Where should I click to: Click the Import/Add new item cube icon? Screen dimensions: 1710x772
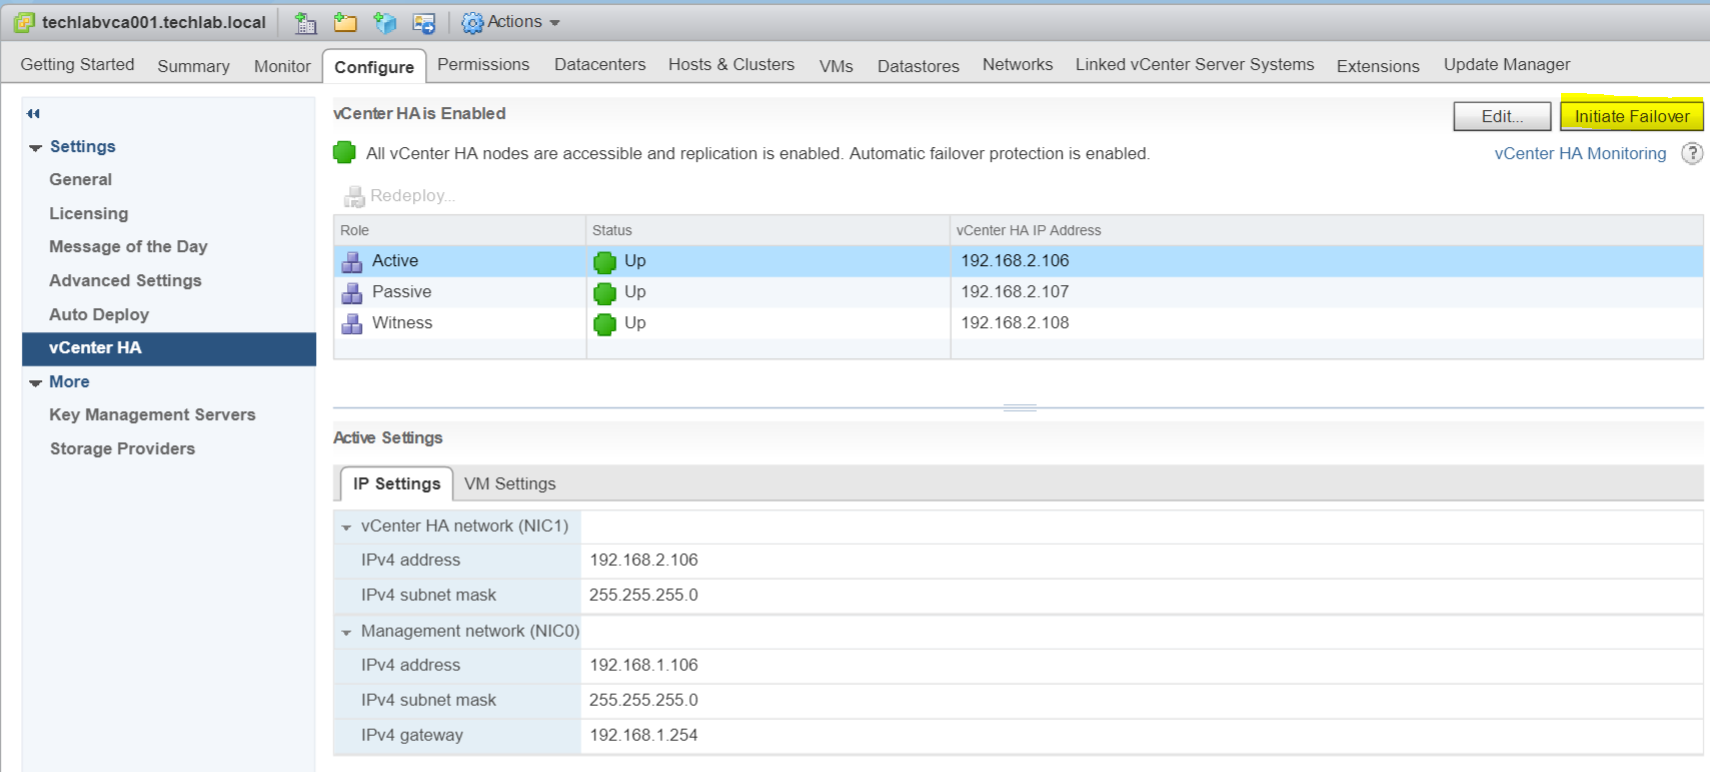[x=385, y=22]
